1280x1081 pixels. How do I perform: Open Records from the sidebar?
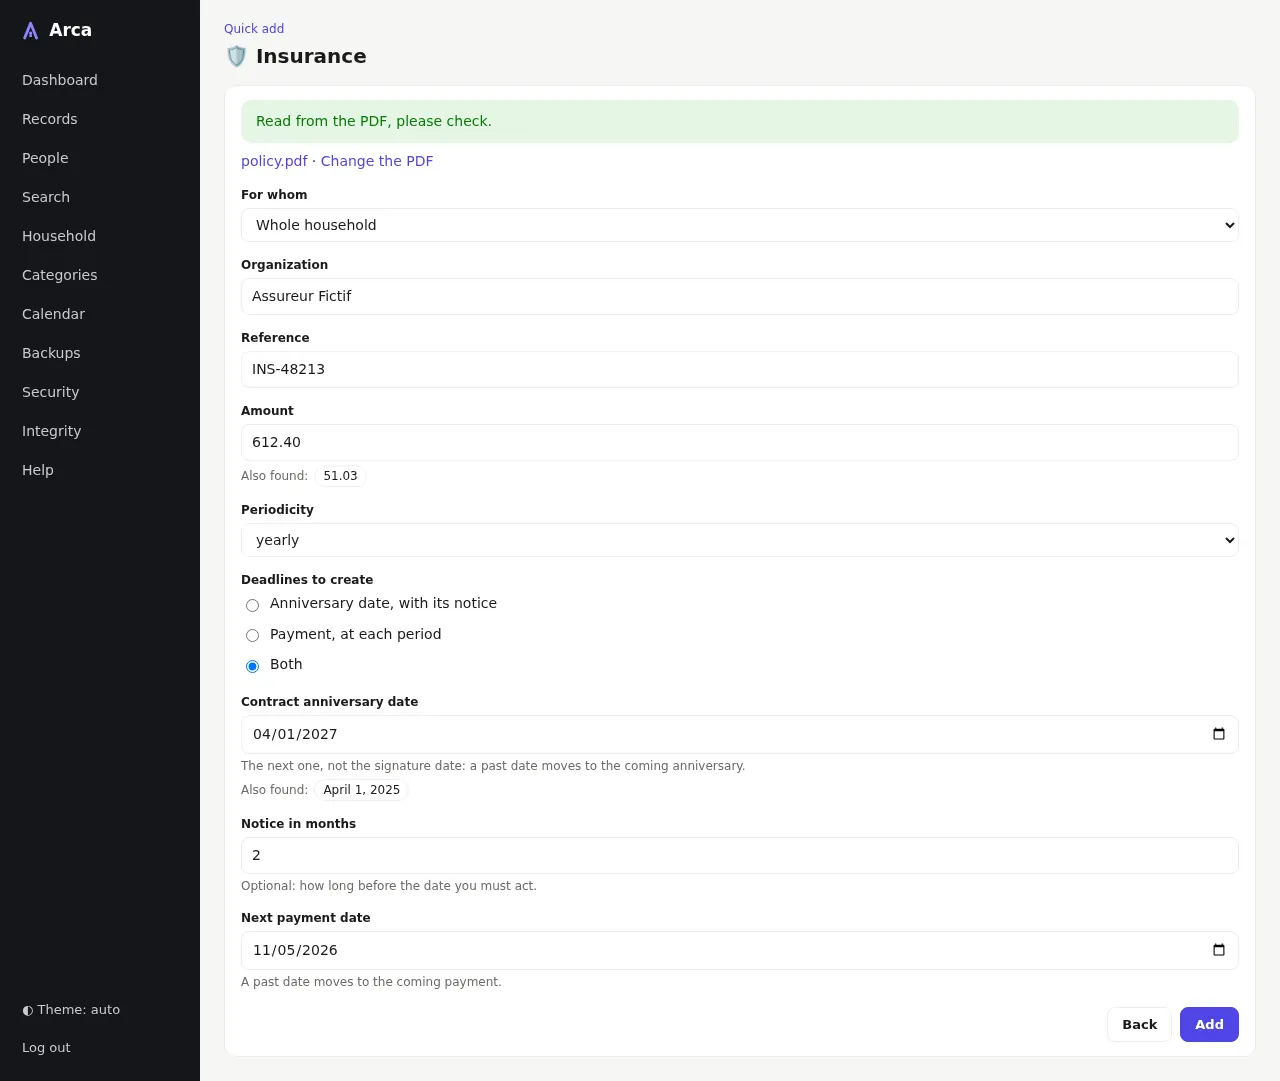(x=50, y=119)
